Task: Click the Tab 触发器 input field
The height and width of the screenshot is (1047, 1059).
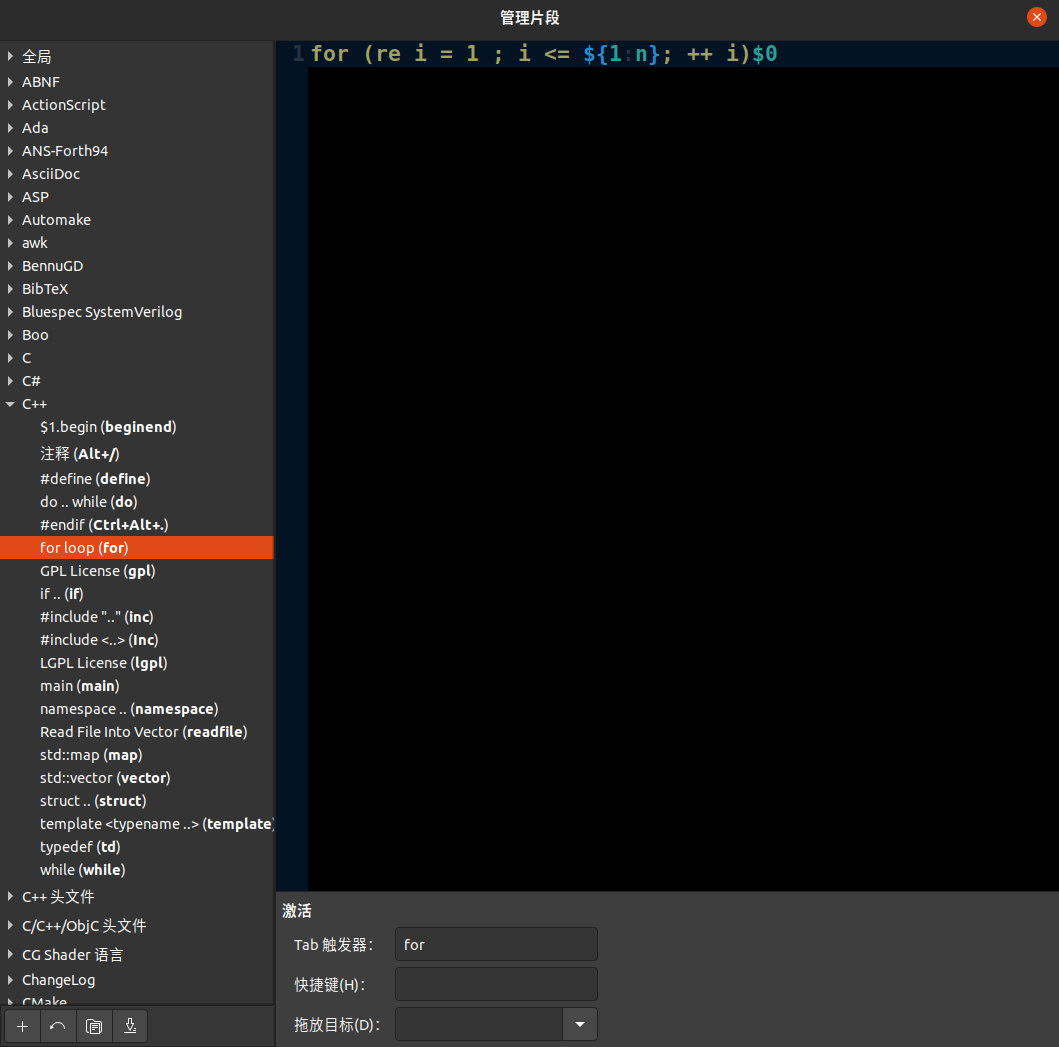Action: pyautogui.click(x=496, y=944)
